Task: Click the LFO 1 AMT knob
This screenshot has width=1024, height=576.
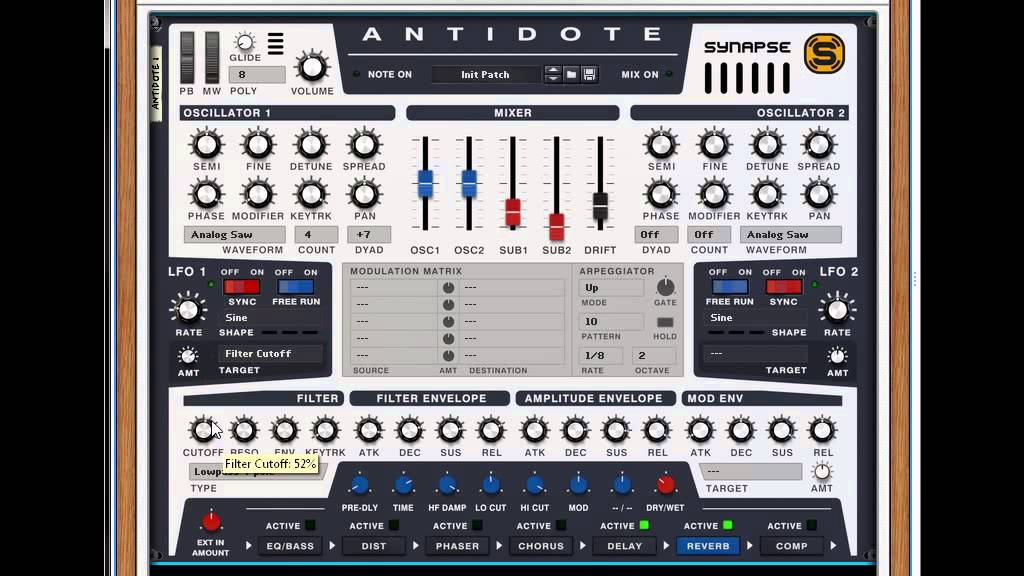Action: (x=188, y=356)
